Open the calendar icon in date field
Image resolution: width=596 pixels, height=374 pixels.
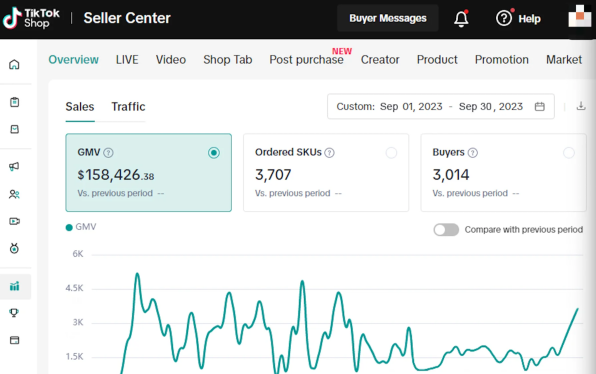[539, 106]
